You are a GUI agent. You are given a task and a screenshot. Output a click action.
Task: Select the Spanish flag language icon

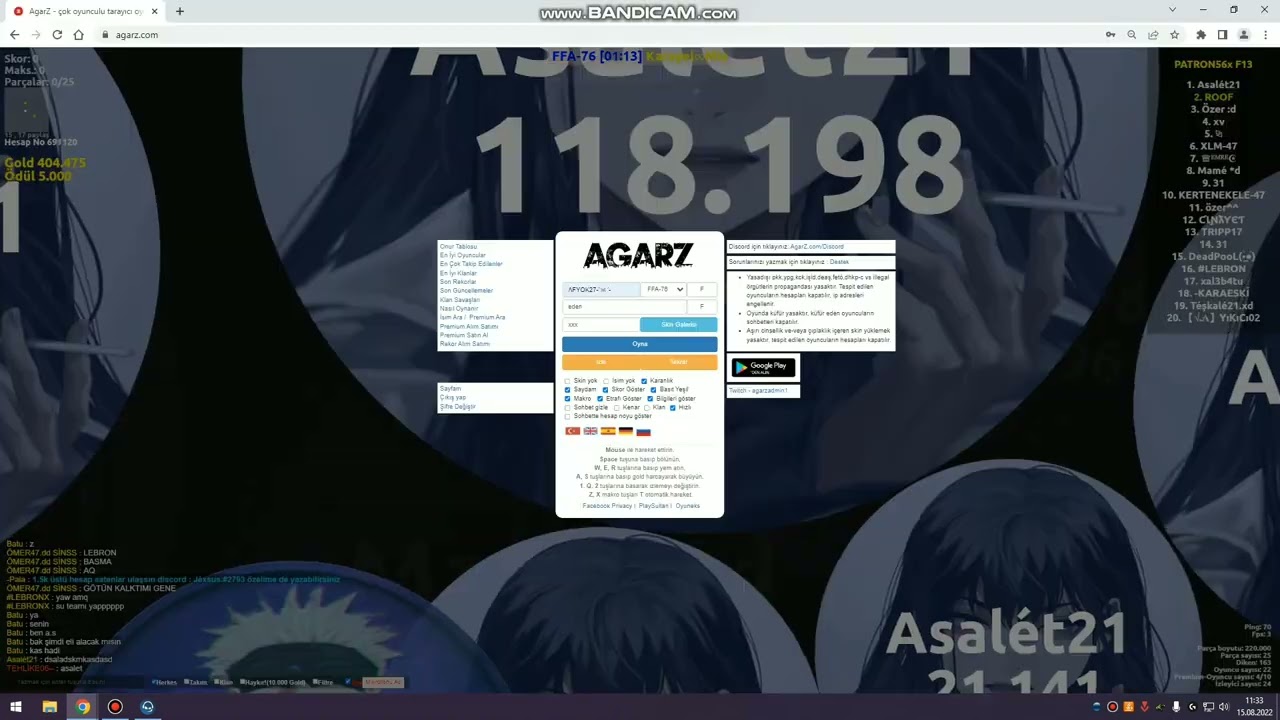pyautogui.click(x=608, y=431)
